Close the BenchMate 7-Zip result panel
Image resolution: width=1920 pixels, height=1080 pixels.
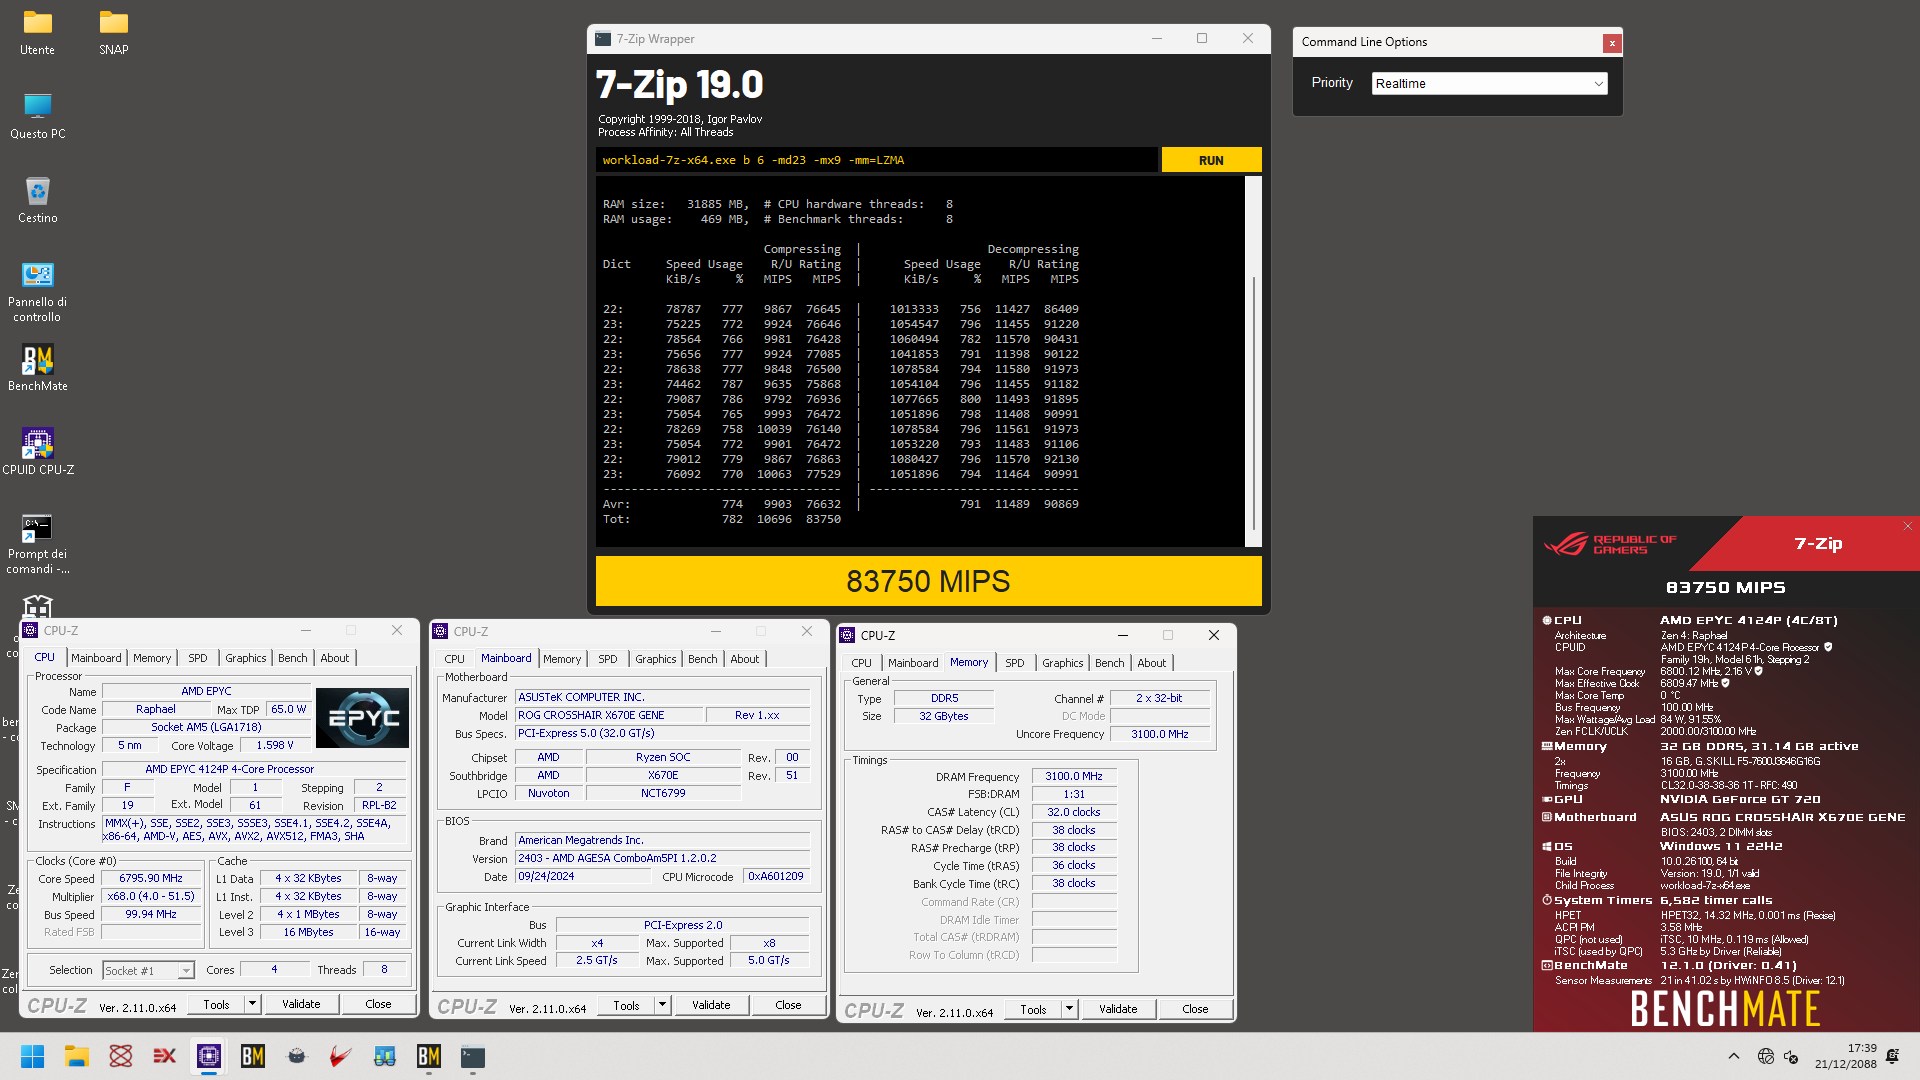1907,526
